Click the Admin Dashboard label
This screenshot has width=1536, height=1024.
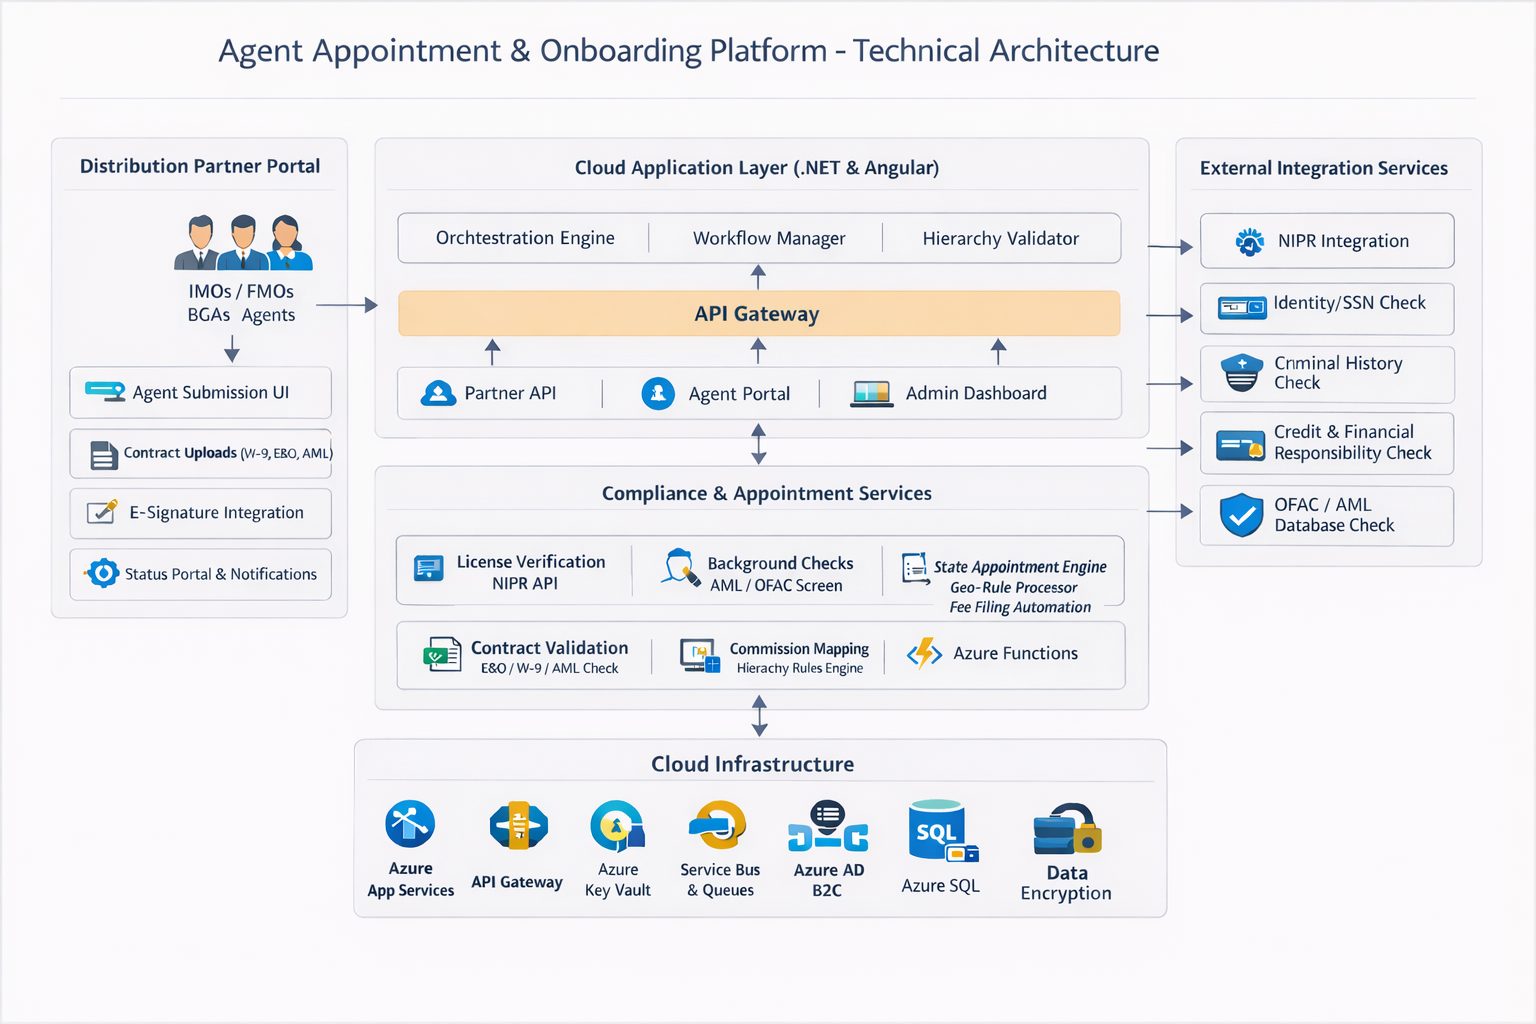click(975, 394)
